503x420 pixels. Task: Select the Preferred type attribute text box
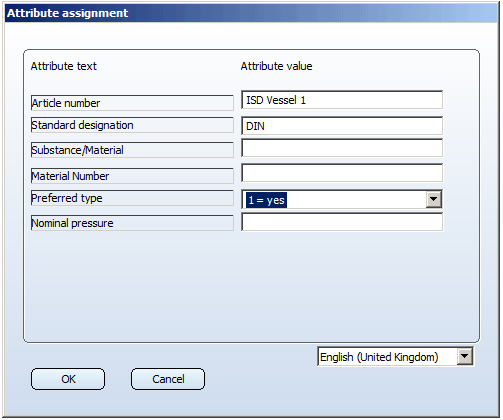tap(132, 198)
